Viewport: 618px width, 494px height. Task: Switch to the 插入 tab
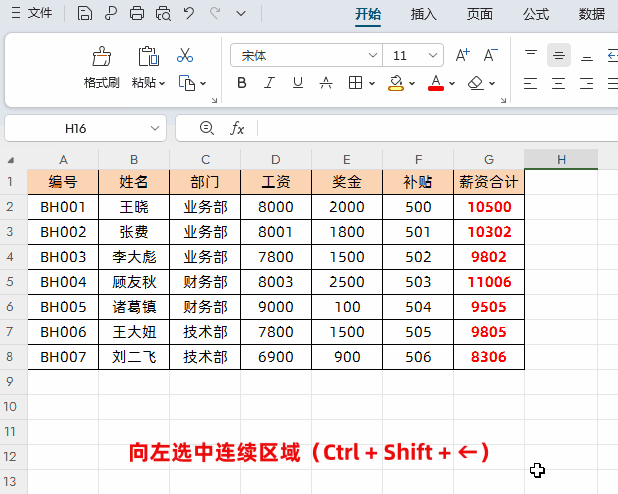click(x=424, y=15)
